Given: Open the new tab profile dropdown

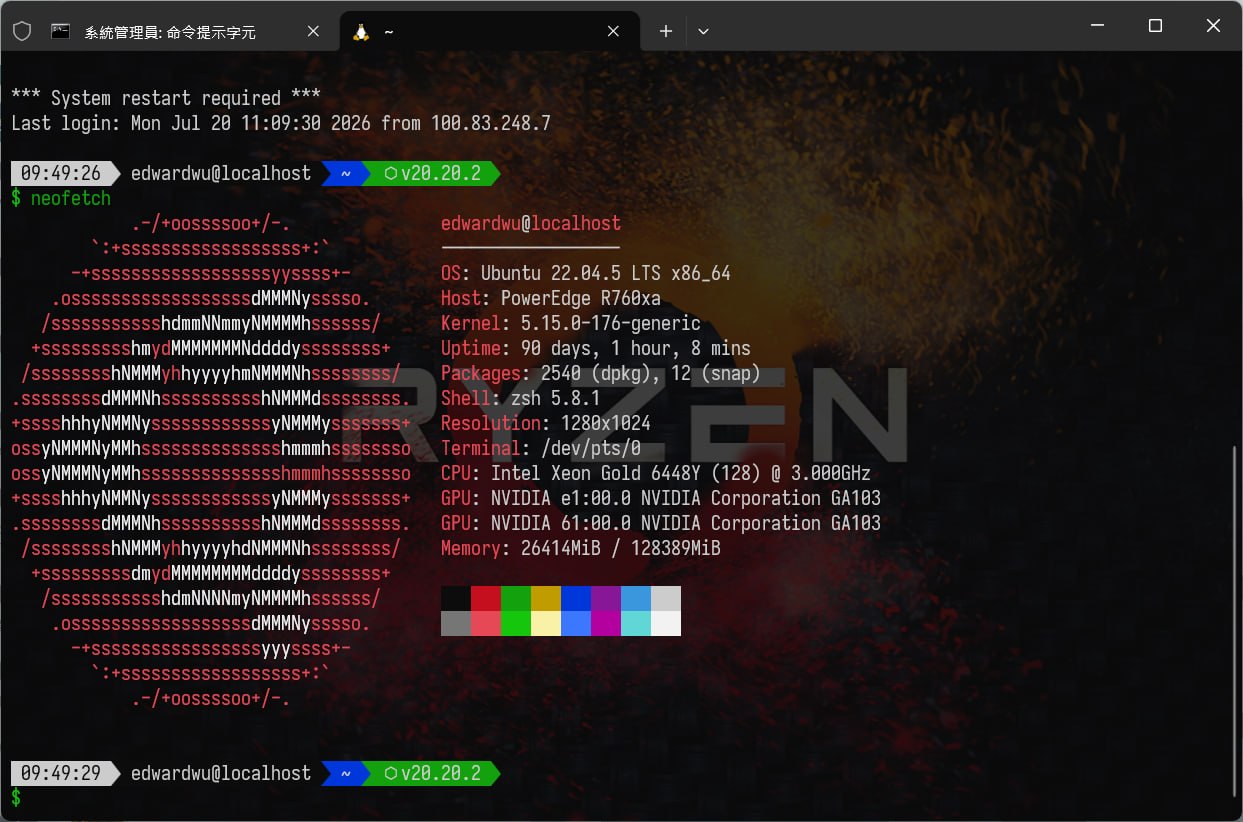Looking at the screenshot, I should click(703, 31).
